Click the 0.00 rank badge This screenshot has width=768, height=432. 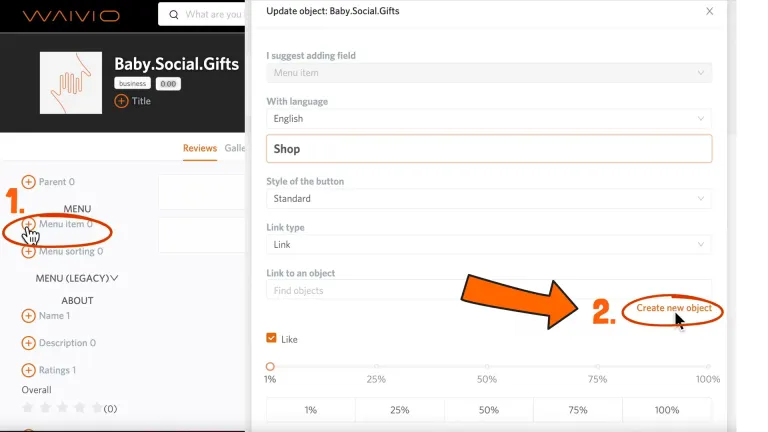point(168,84)
